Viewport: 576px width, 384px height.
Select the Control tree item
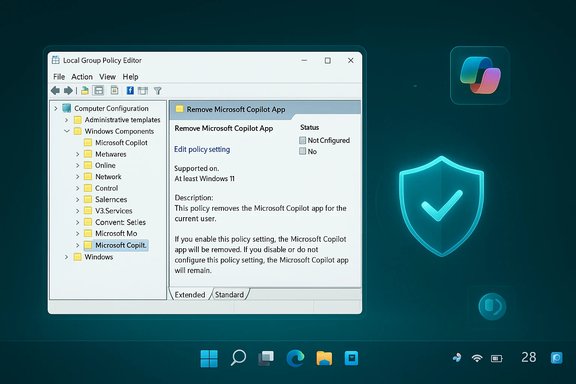[x=107, y=188]
